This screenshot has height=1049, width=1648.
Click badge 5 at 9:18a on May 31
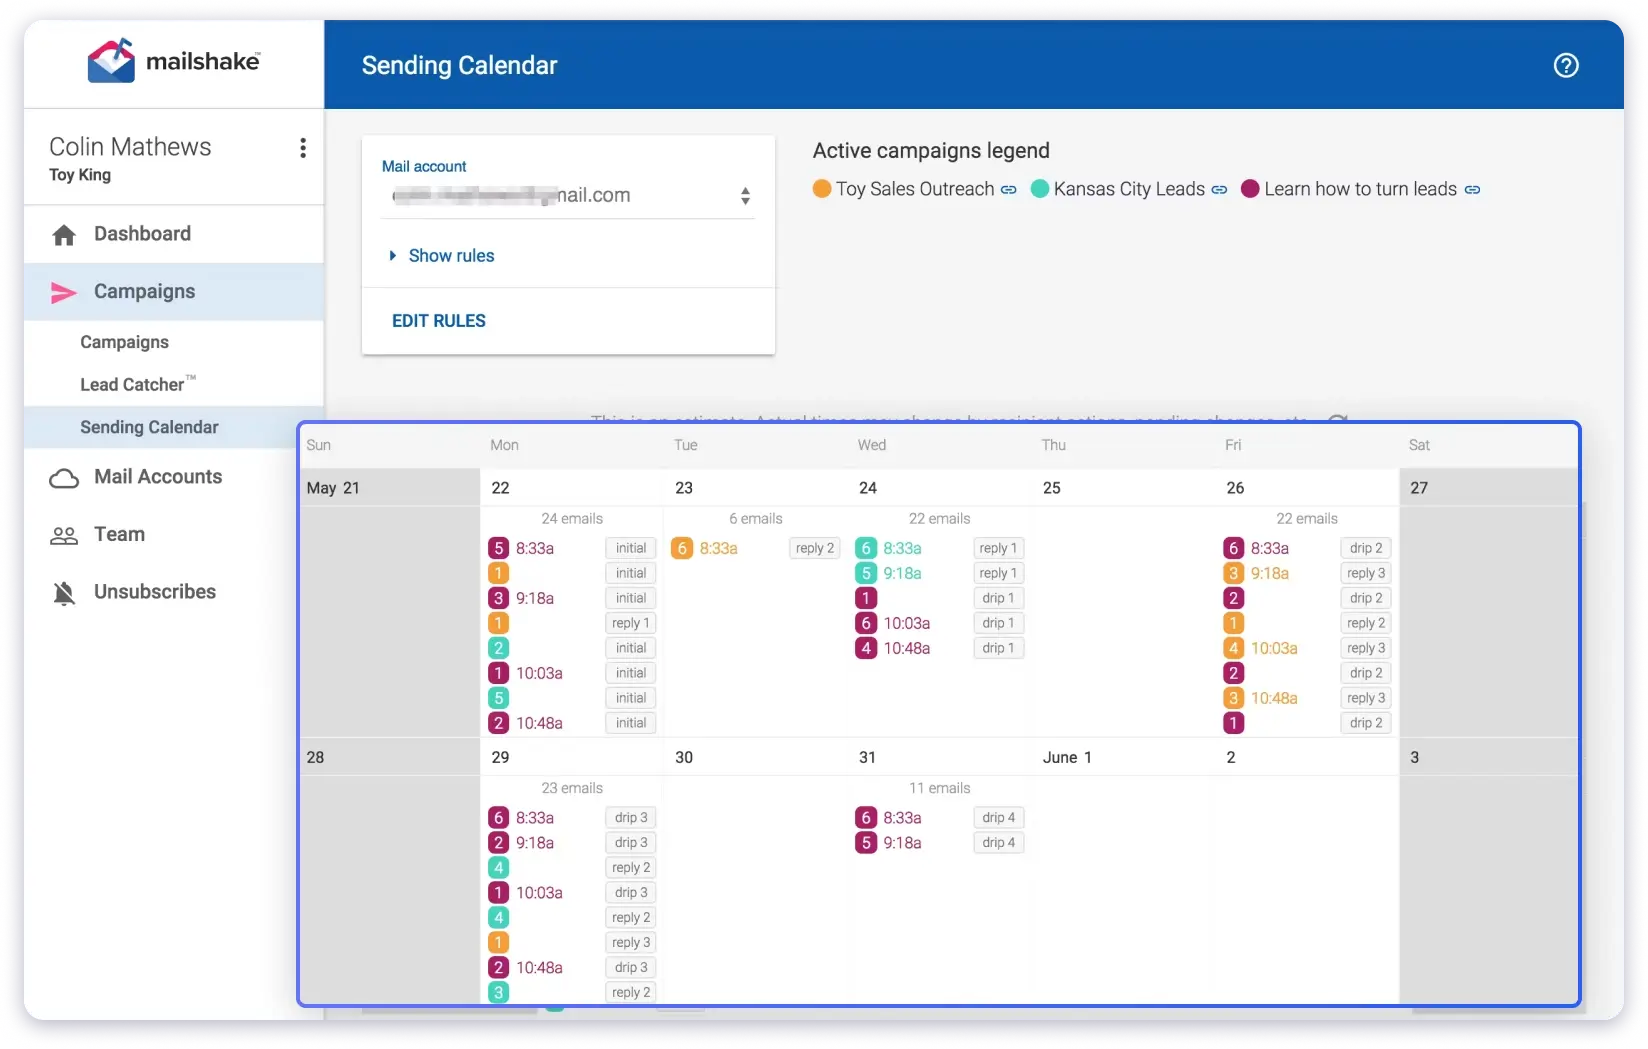[x=866, y=843]
